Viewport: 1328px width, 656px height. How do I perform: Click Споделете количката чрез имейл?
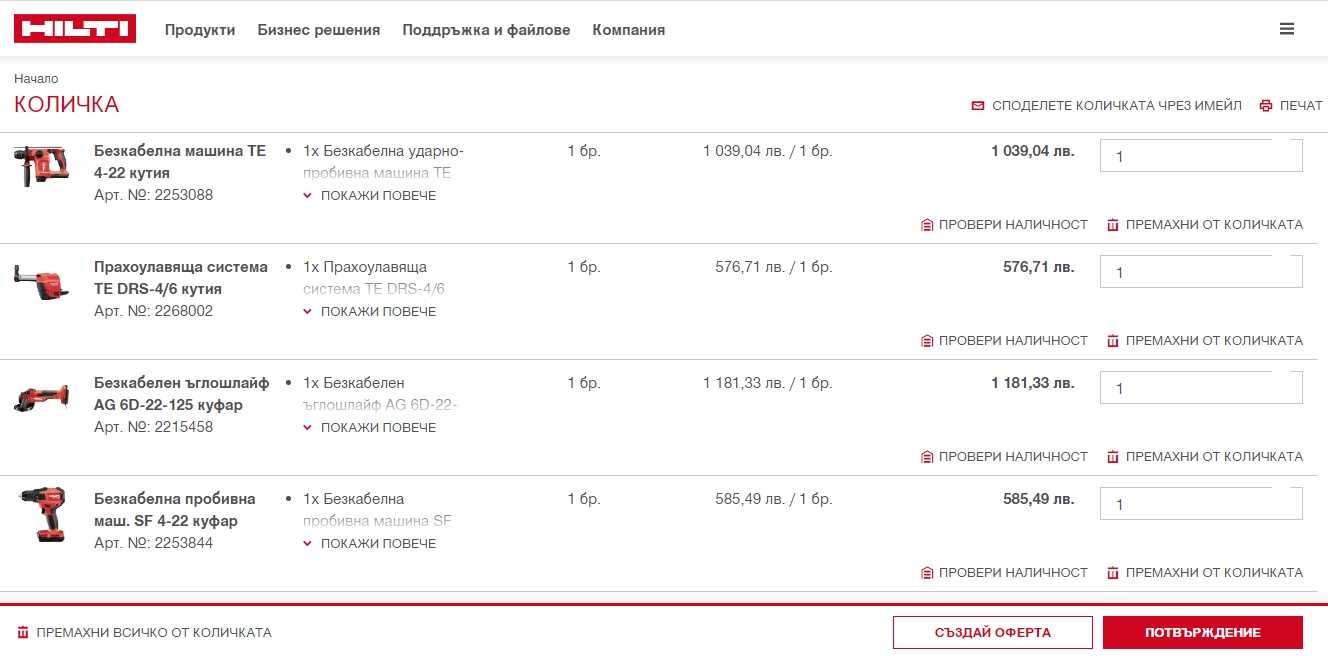1117,105
